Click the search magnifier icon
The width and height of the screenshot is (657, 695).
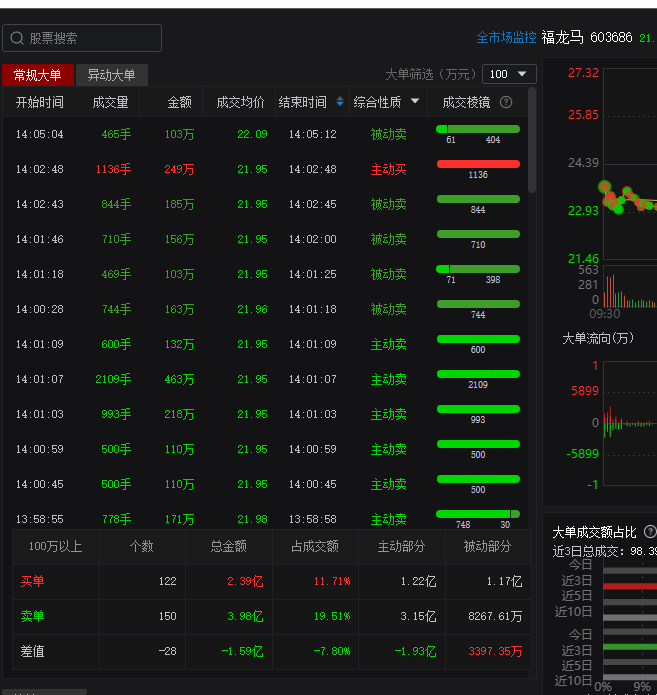[17, 38]
